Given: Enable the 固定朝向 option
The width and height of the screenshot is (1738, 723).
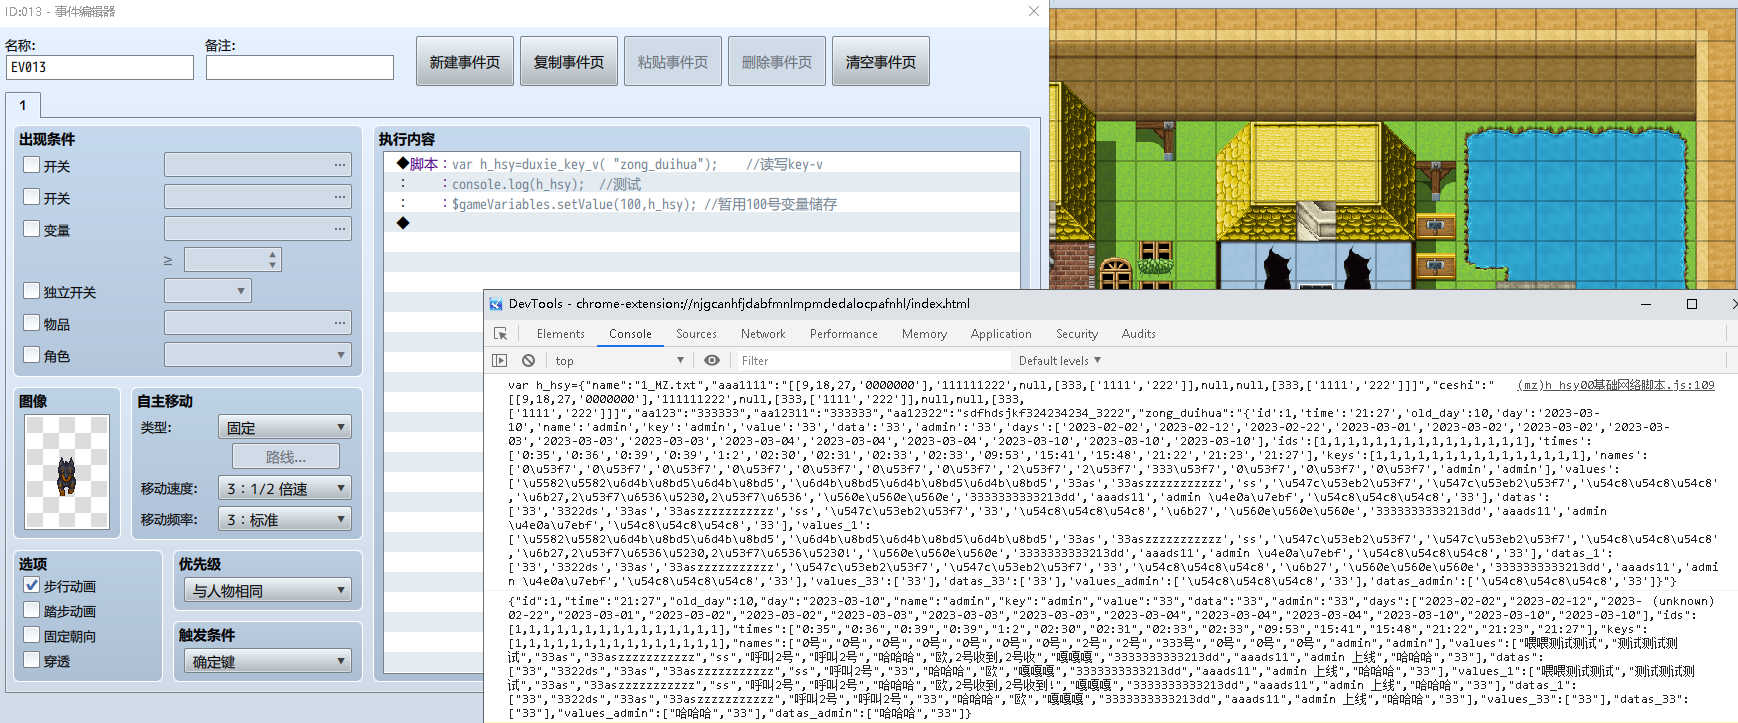Looking at the screenshot, I should [x=32, y=635].
